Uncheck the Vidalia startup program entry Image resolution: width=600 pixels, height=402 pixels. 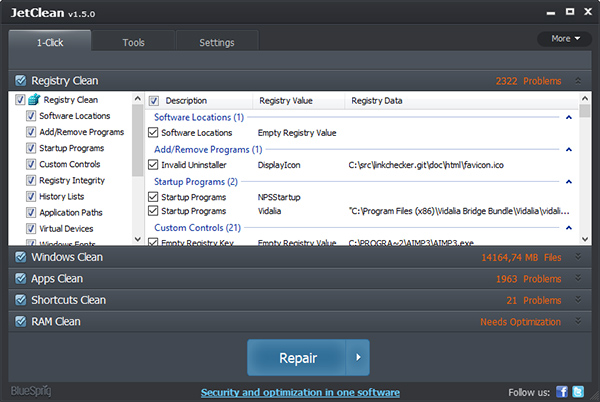pos(153,212)
